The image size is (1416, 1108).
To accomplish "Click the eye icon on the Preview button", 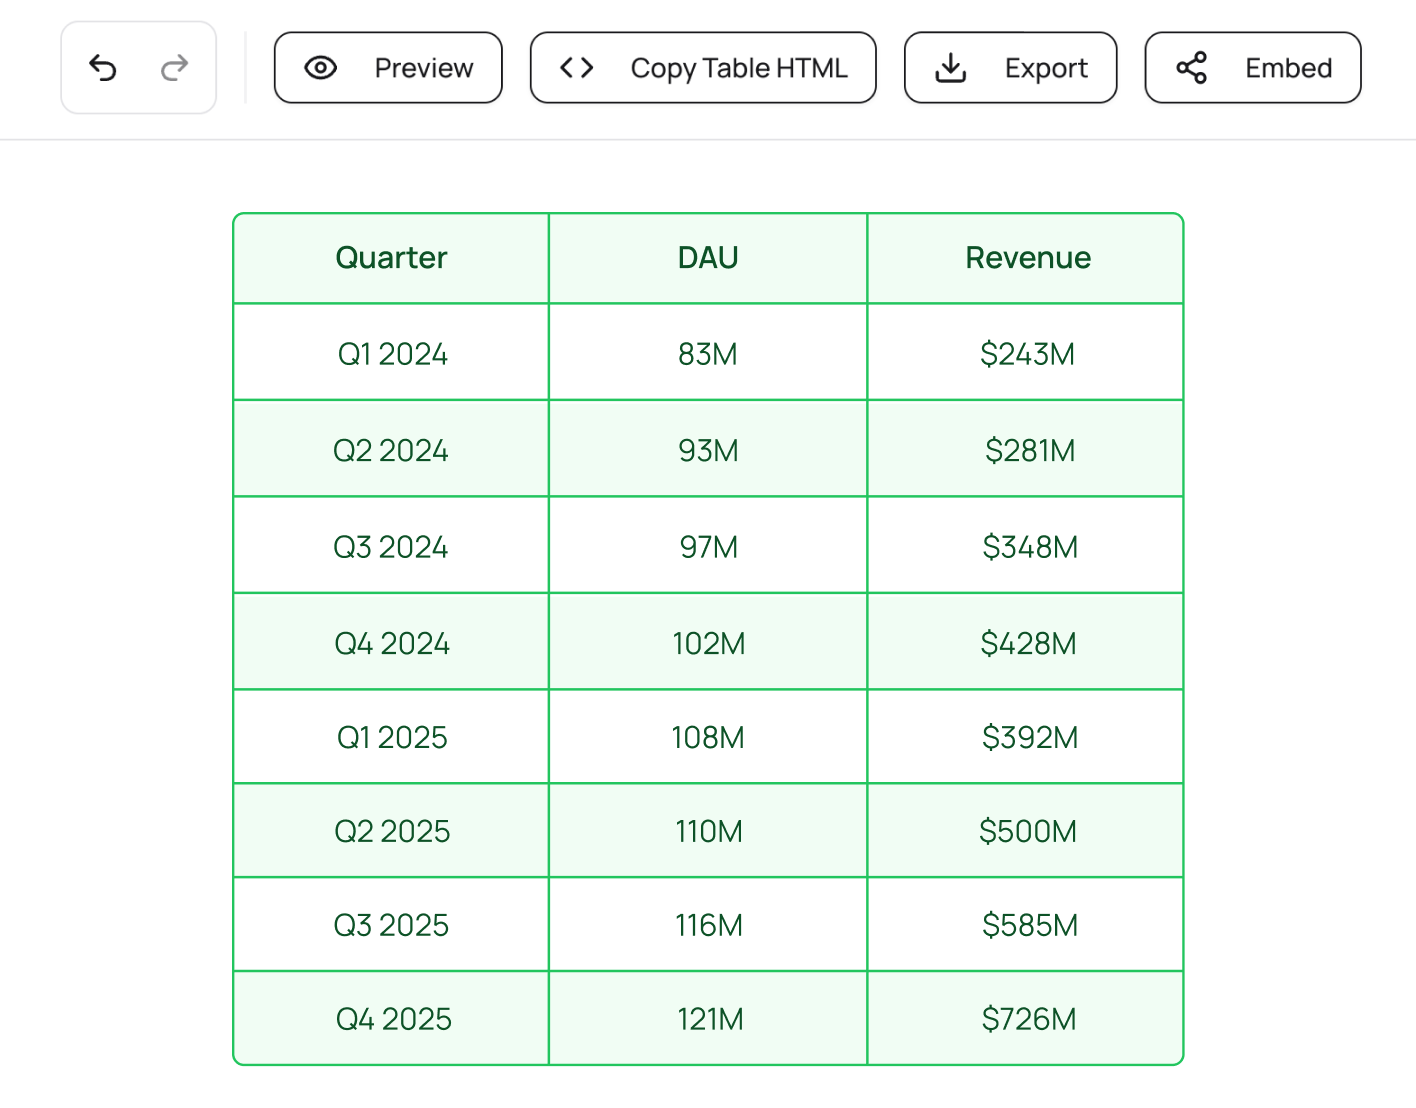I will 320,67.
